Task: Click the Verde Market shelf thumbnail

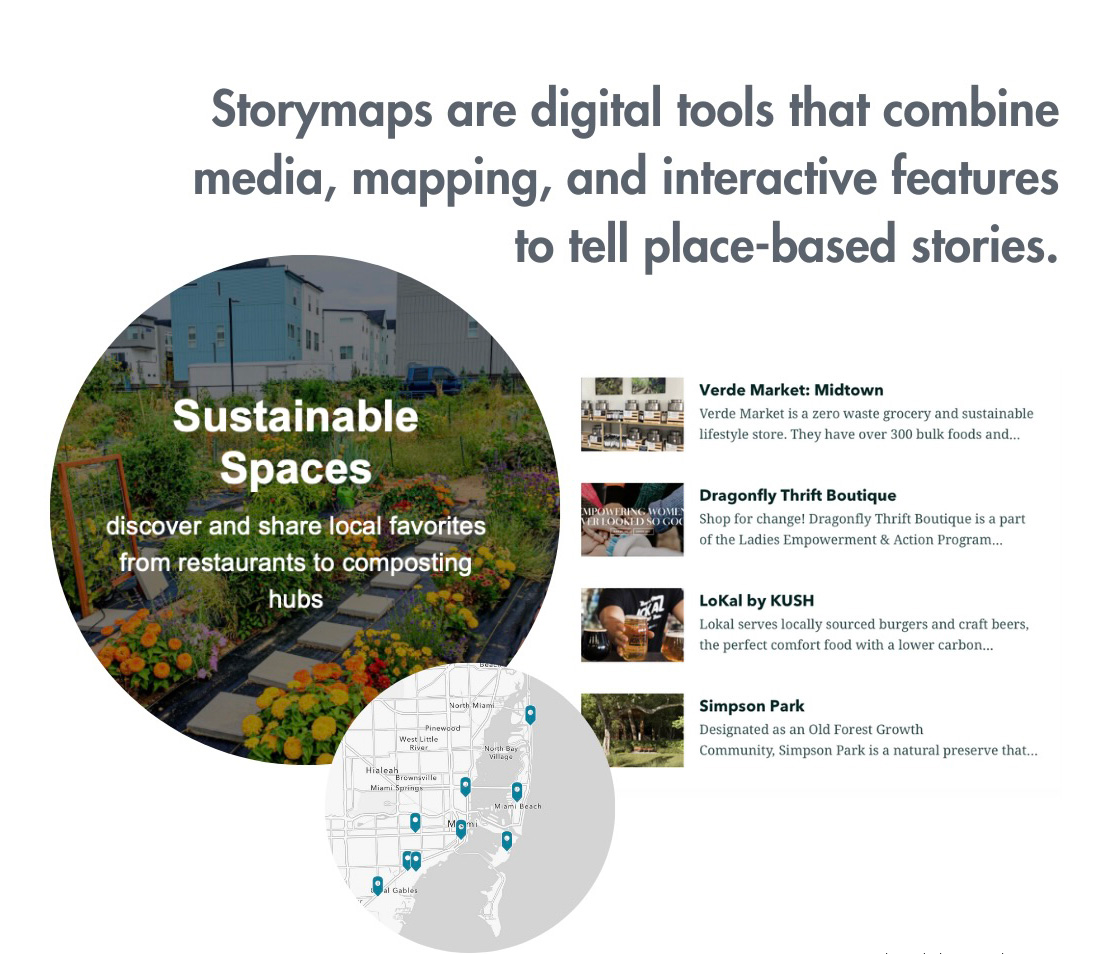Action: coord(632,414)
